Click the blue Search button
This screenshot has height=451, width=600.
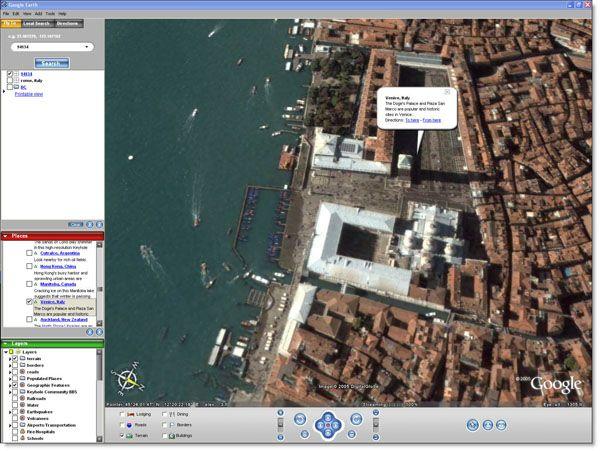52,63
